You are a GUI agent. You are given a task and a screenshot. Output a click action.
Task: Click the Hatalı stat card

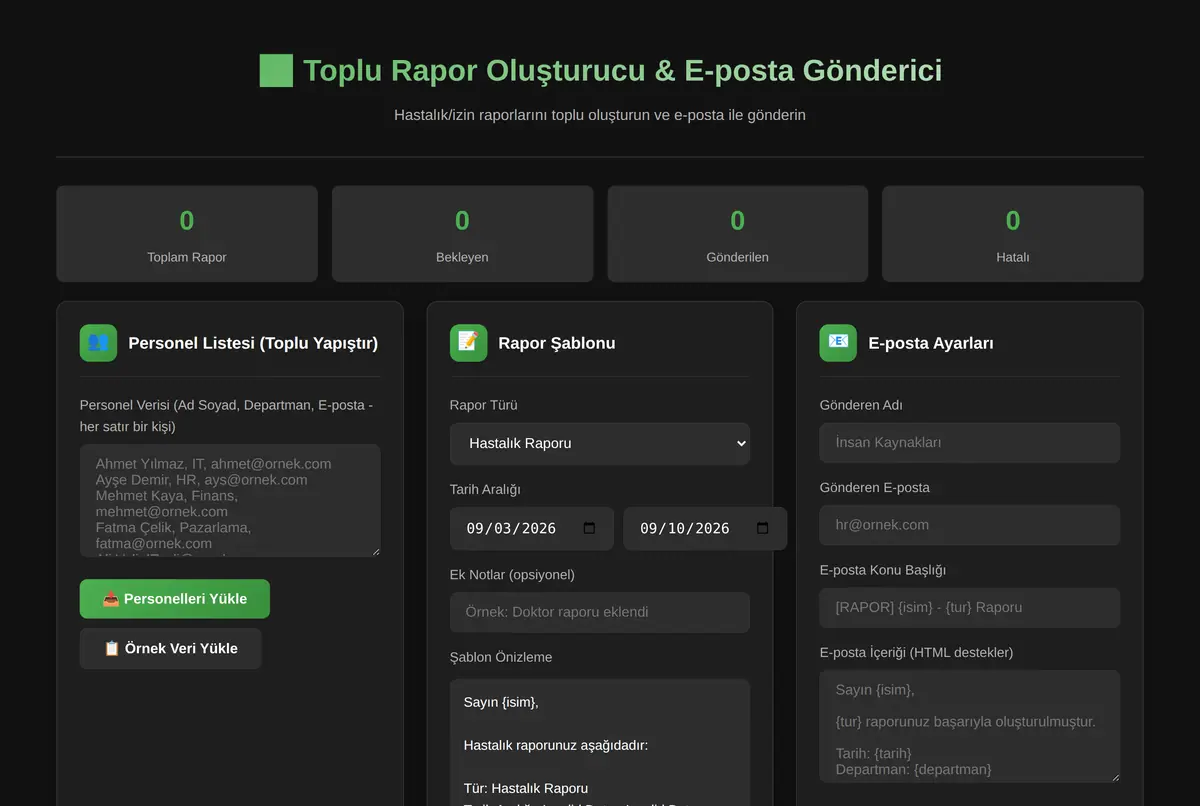coord(1013,234)
